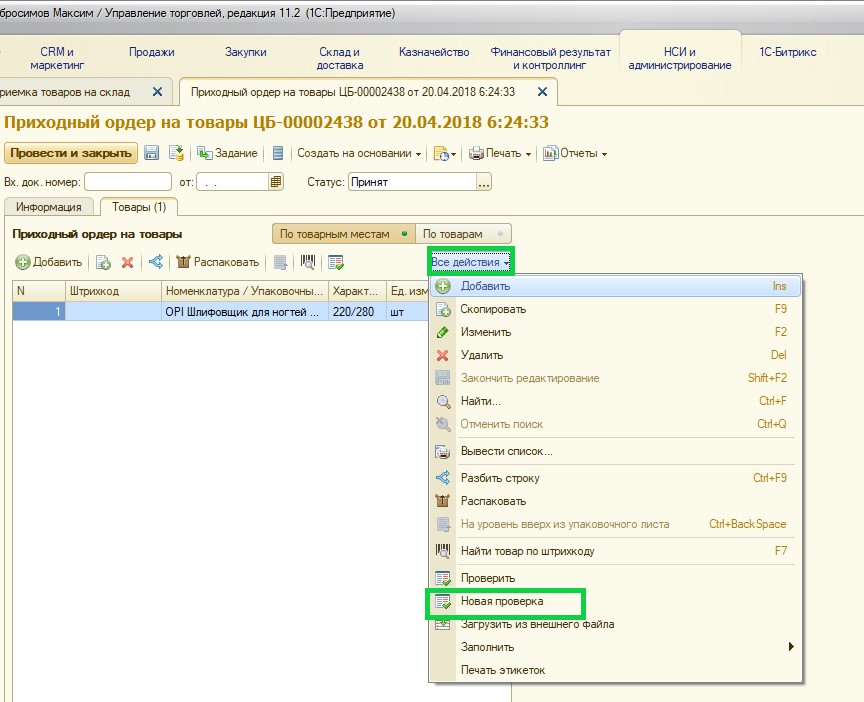Click the Распаковать toolbar button
This screenshot has height=702, width=864.
(x=218, y=262)
